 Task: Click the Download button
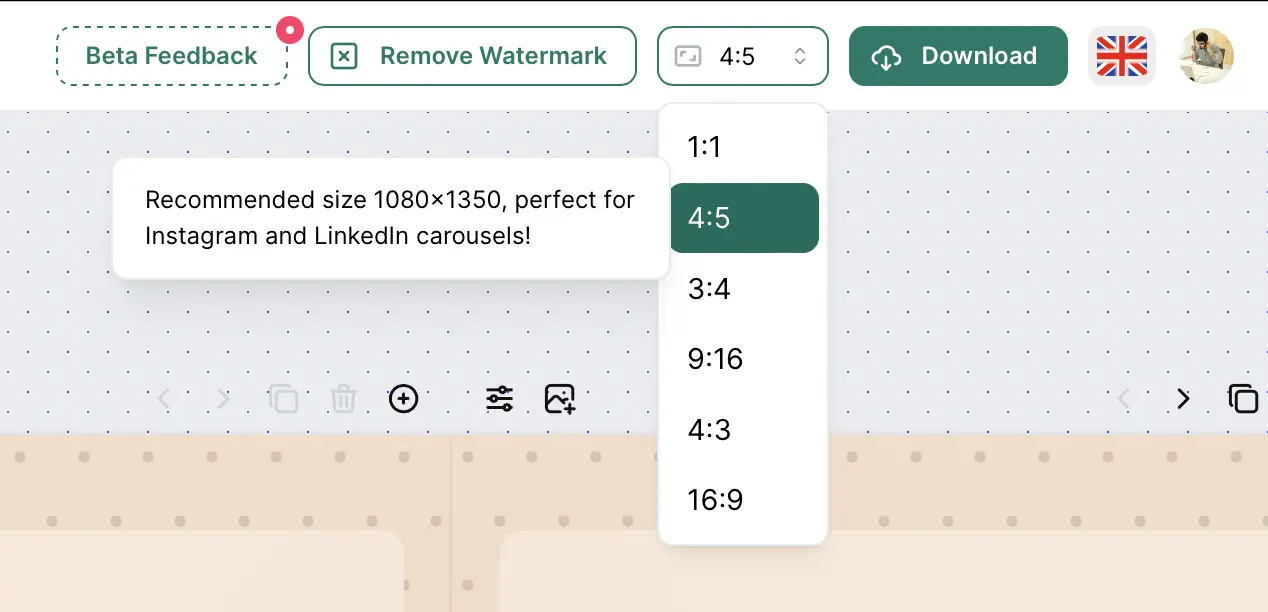(957, 56)
